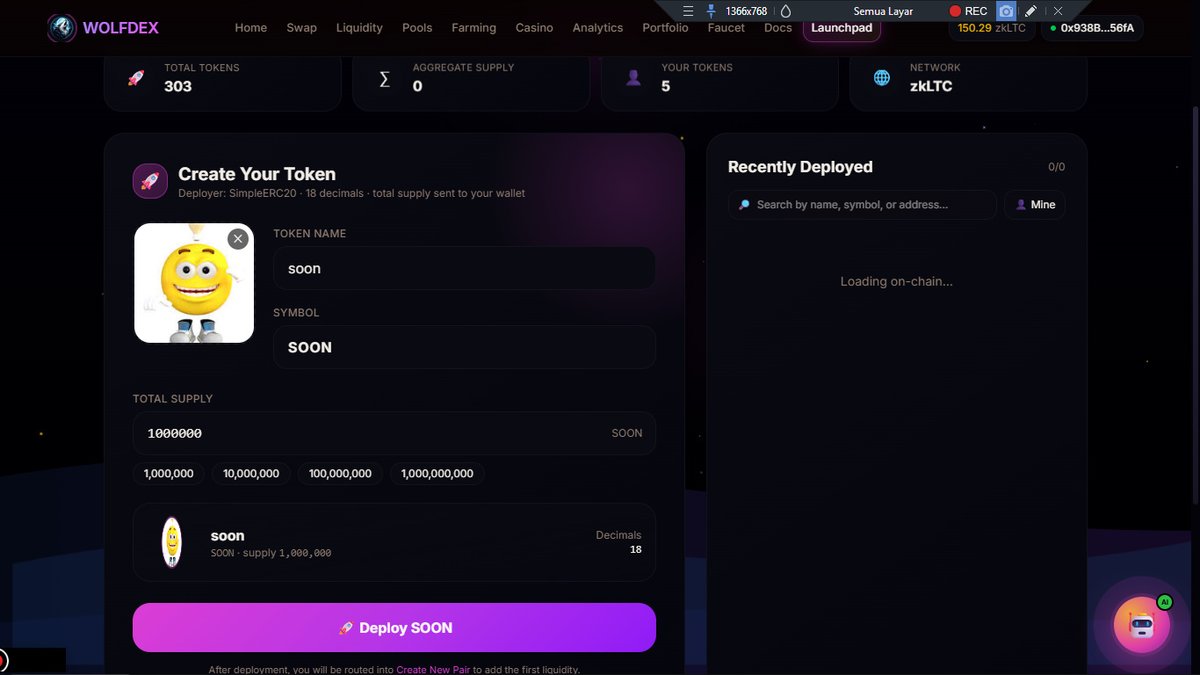Take a screenshot with the camera icon
Viewport: 1200px width, 675px height.
point(1006,11)
